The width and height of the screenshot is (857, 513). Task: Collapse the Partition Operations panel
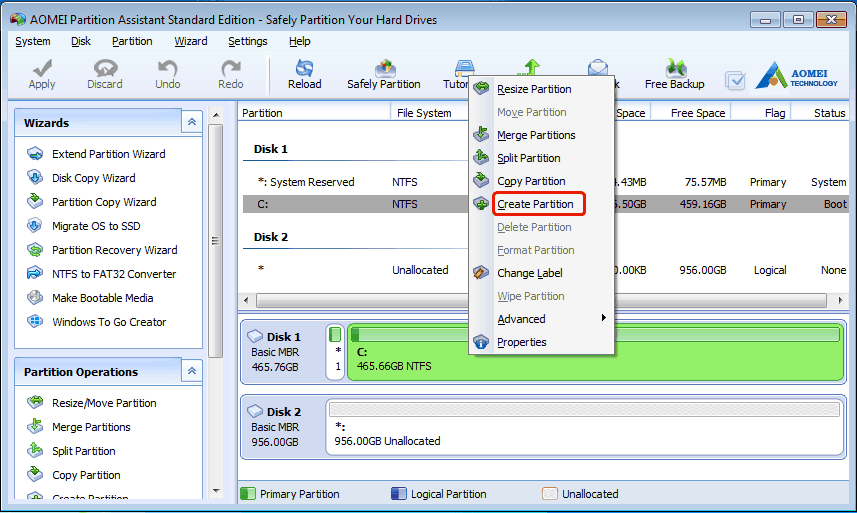[192, 371]
